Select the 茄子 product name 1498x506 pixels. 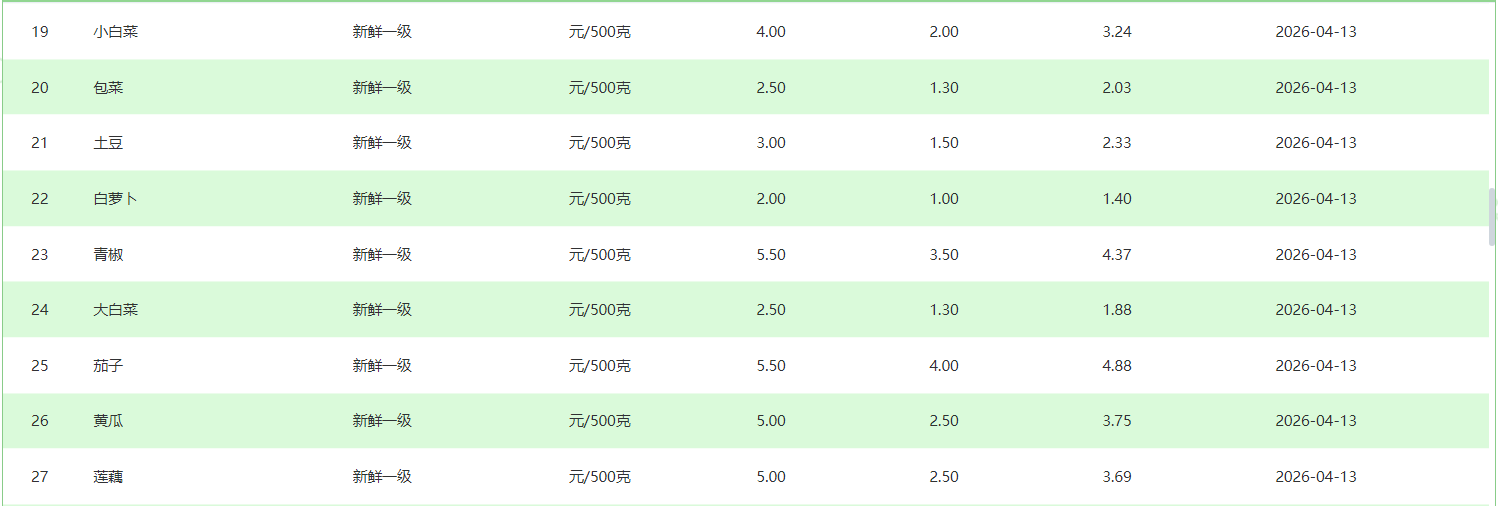108,366
